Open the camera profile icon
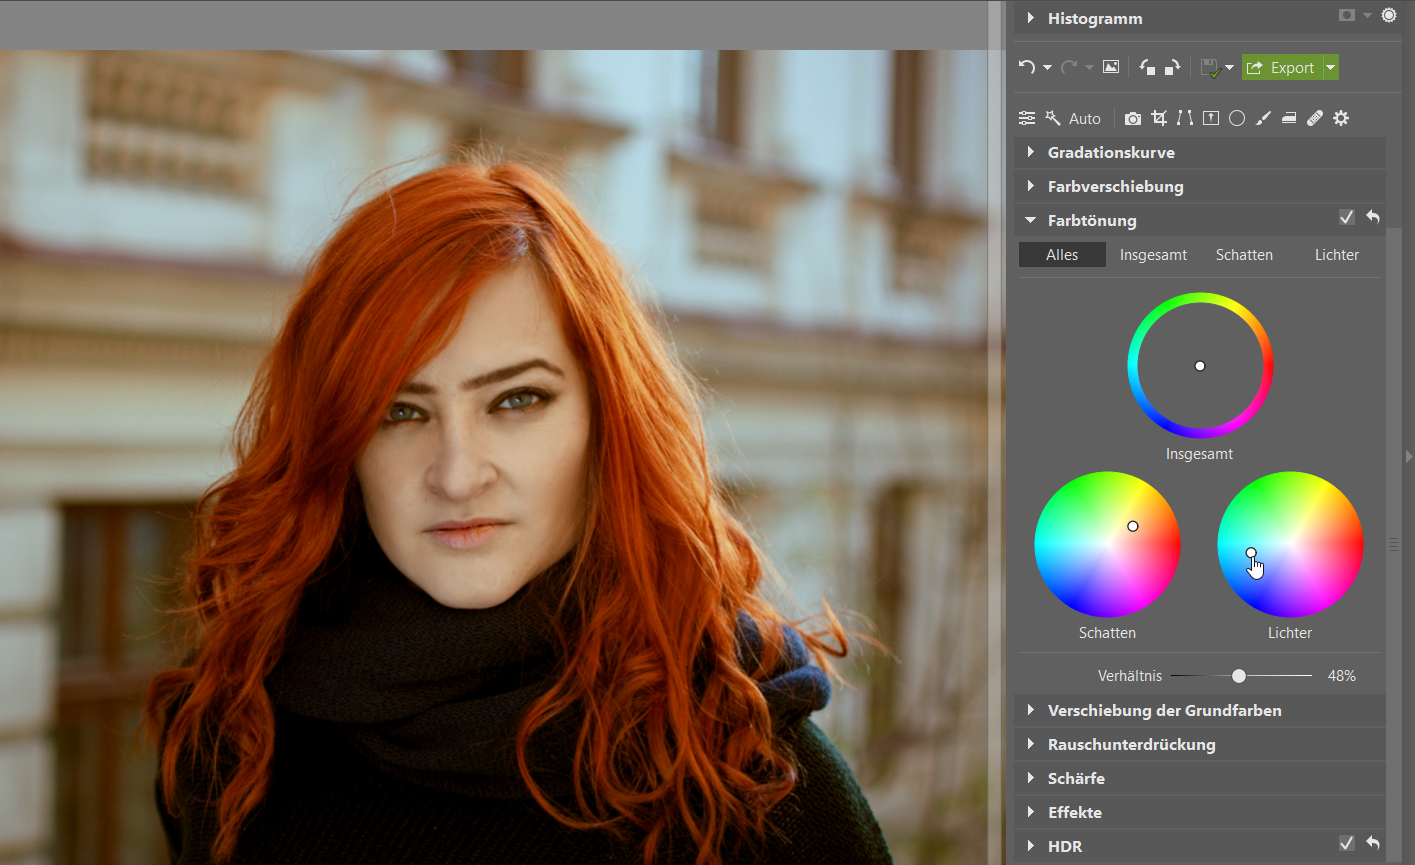The width and height of the screenshot is (1415, 865). 1132,118
